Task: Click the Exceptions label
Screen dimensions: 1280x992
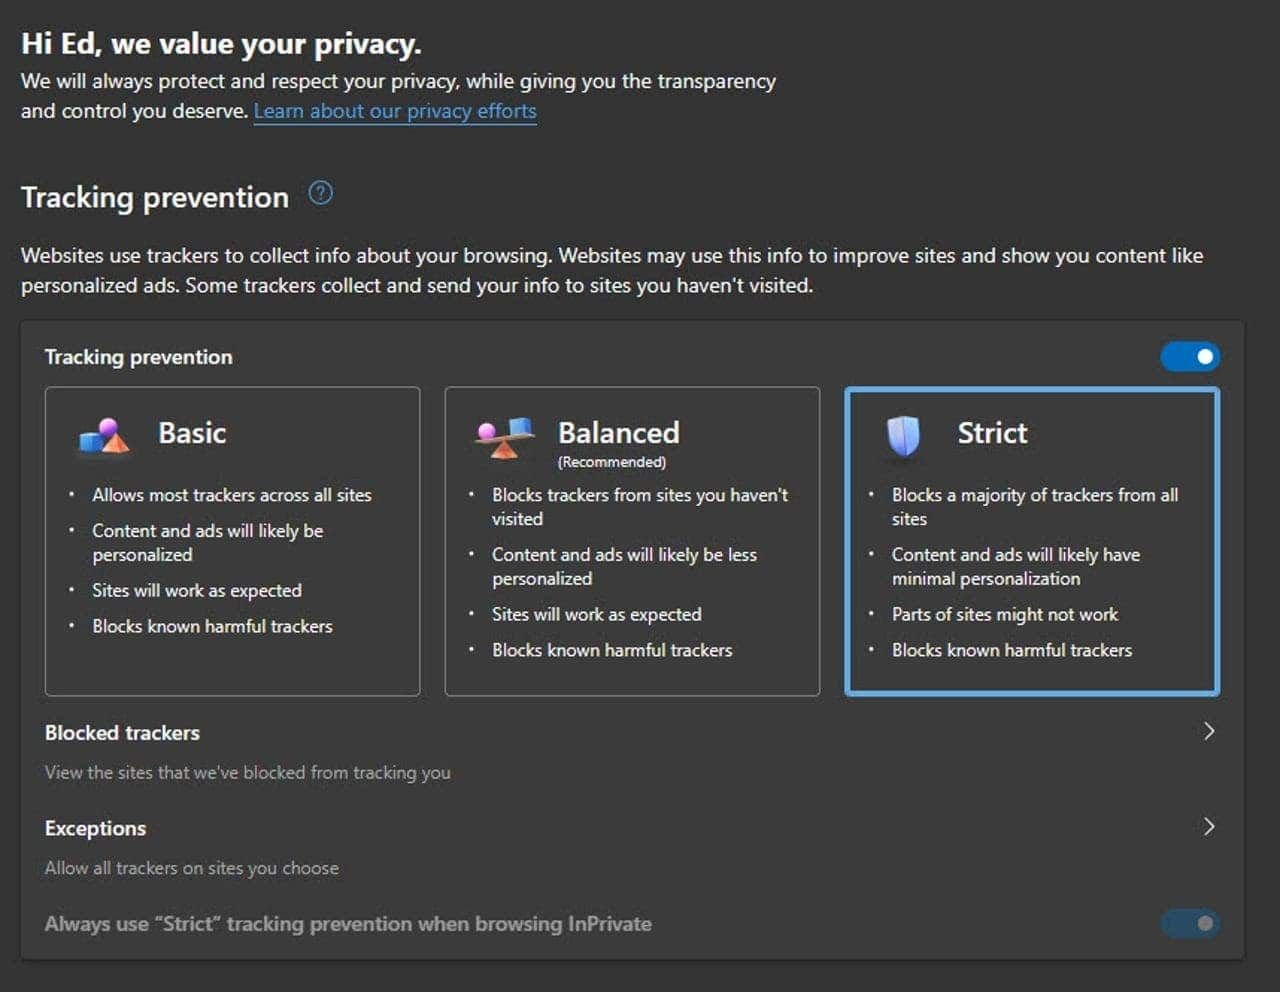Action: (x=95, y=828)
